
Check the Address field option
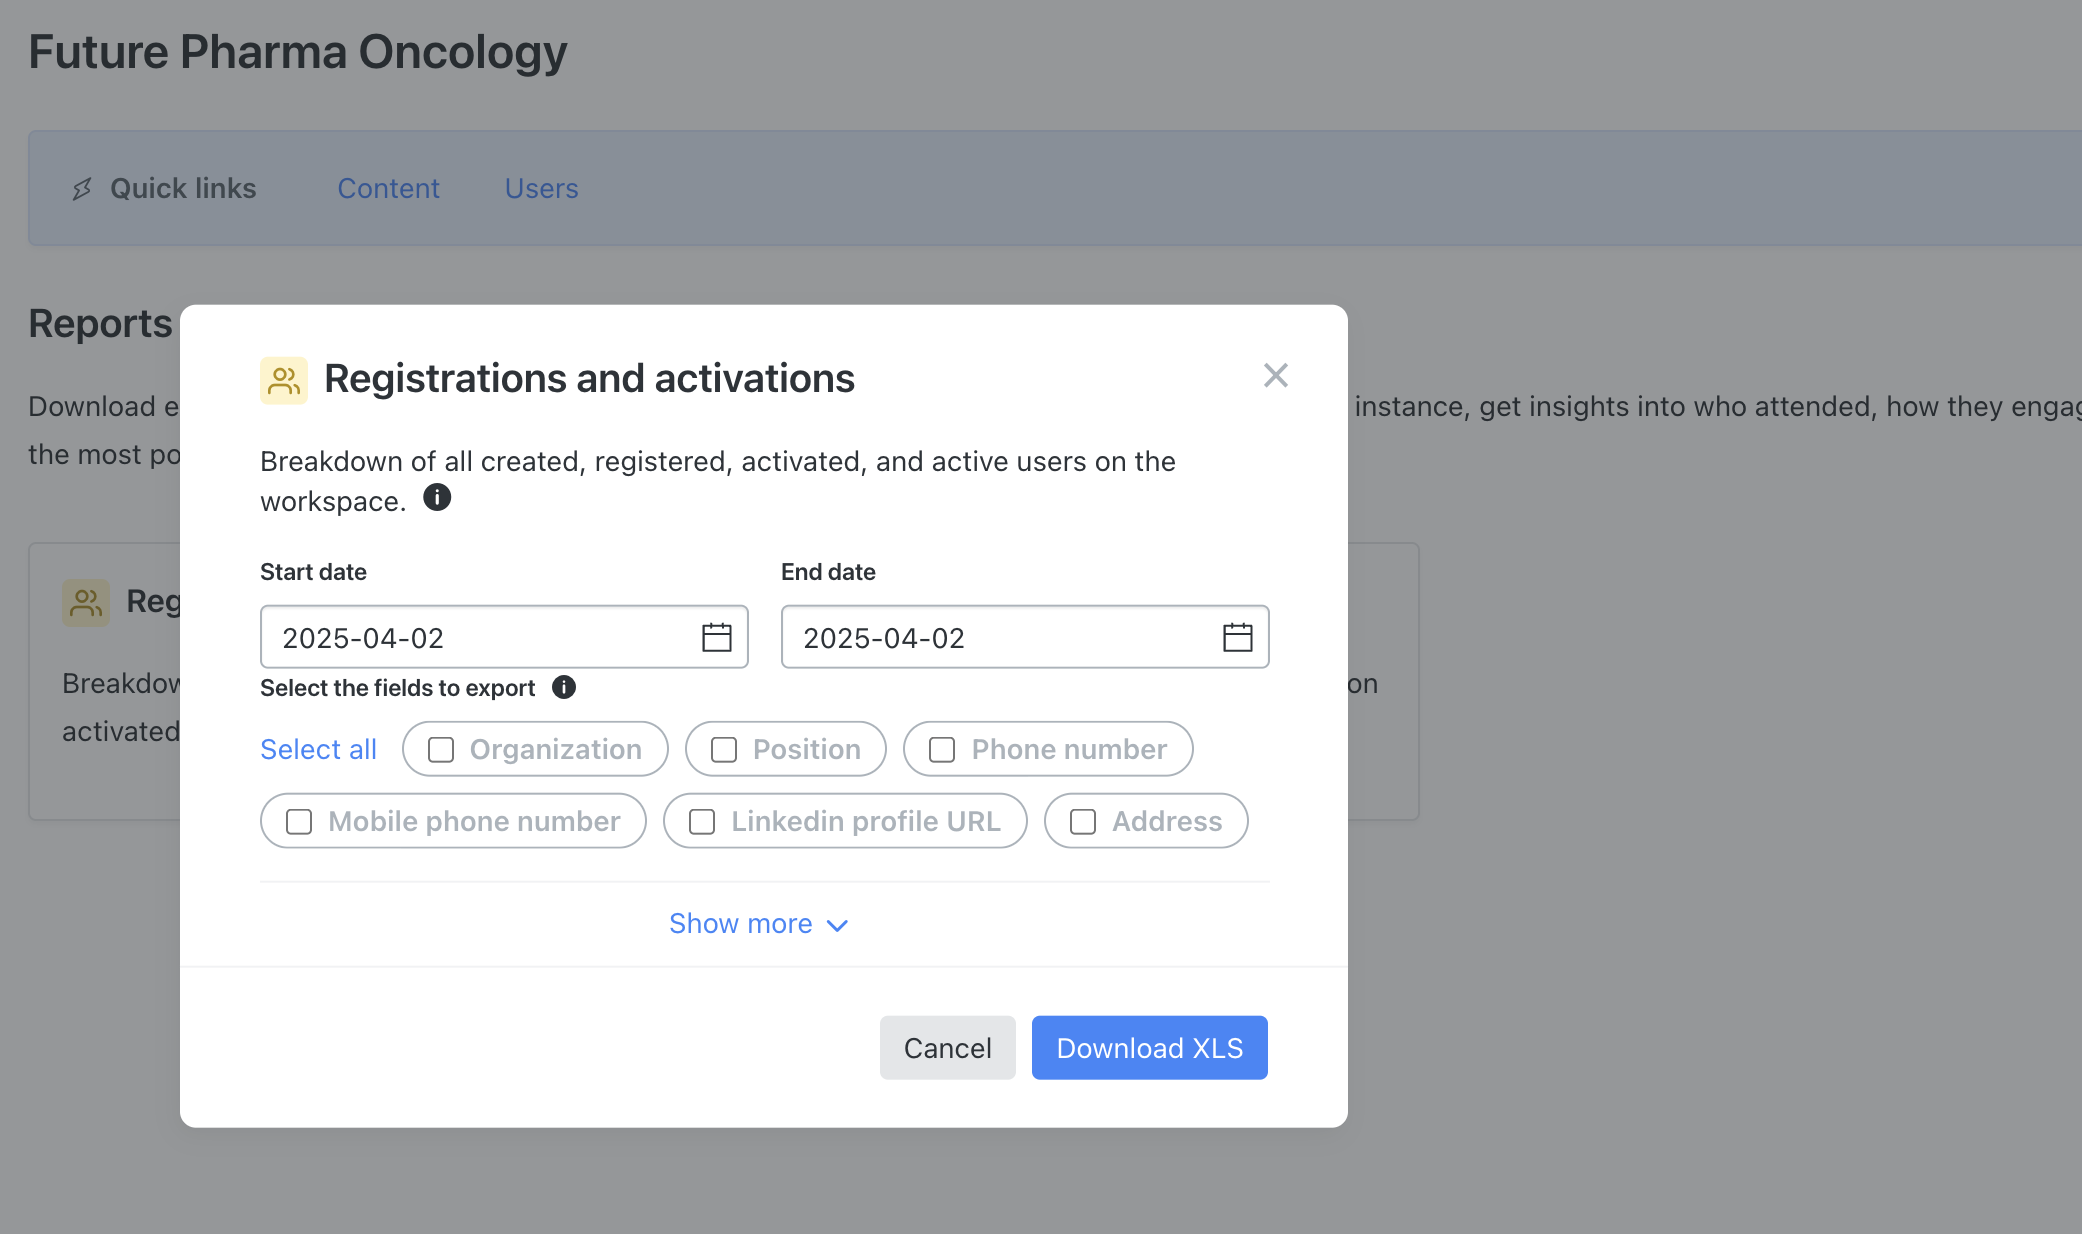click(1083, 821)
